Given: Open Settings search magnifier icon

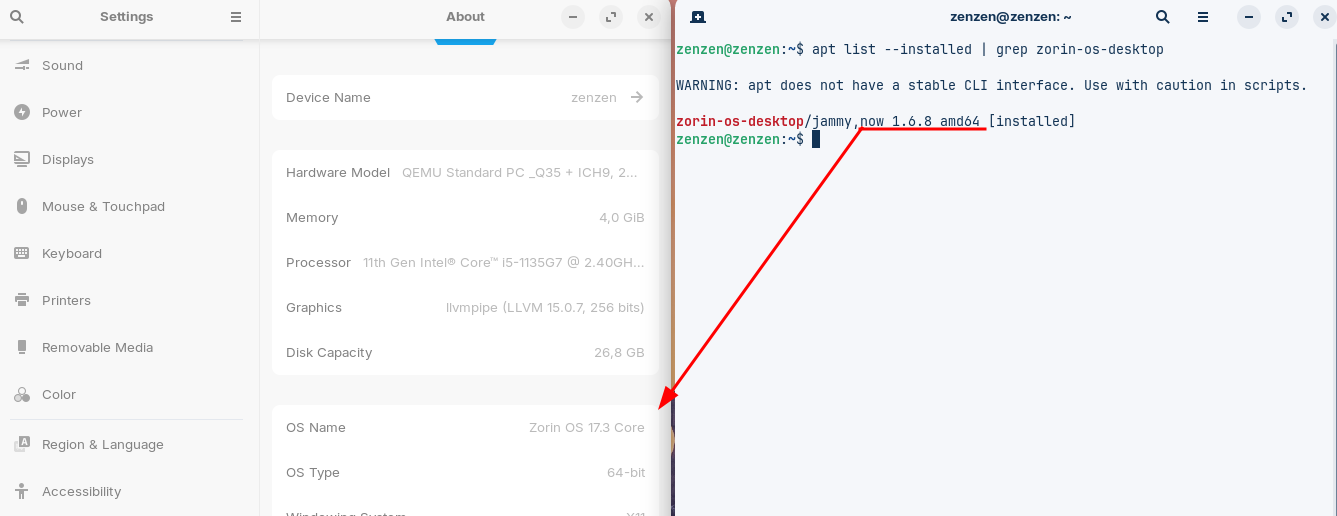Looking at the screenshot, I should [16, 17].
